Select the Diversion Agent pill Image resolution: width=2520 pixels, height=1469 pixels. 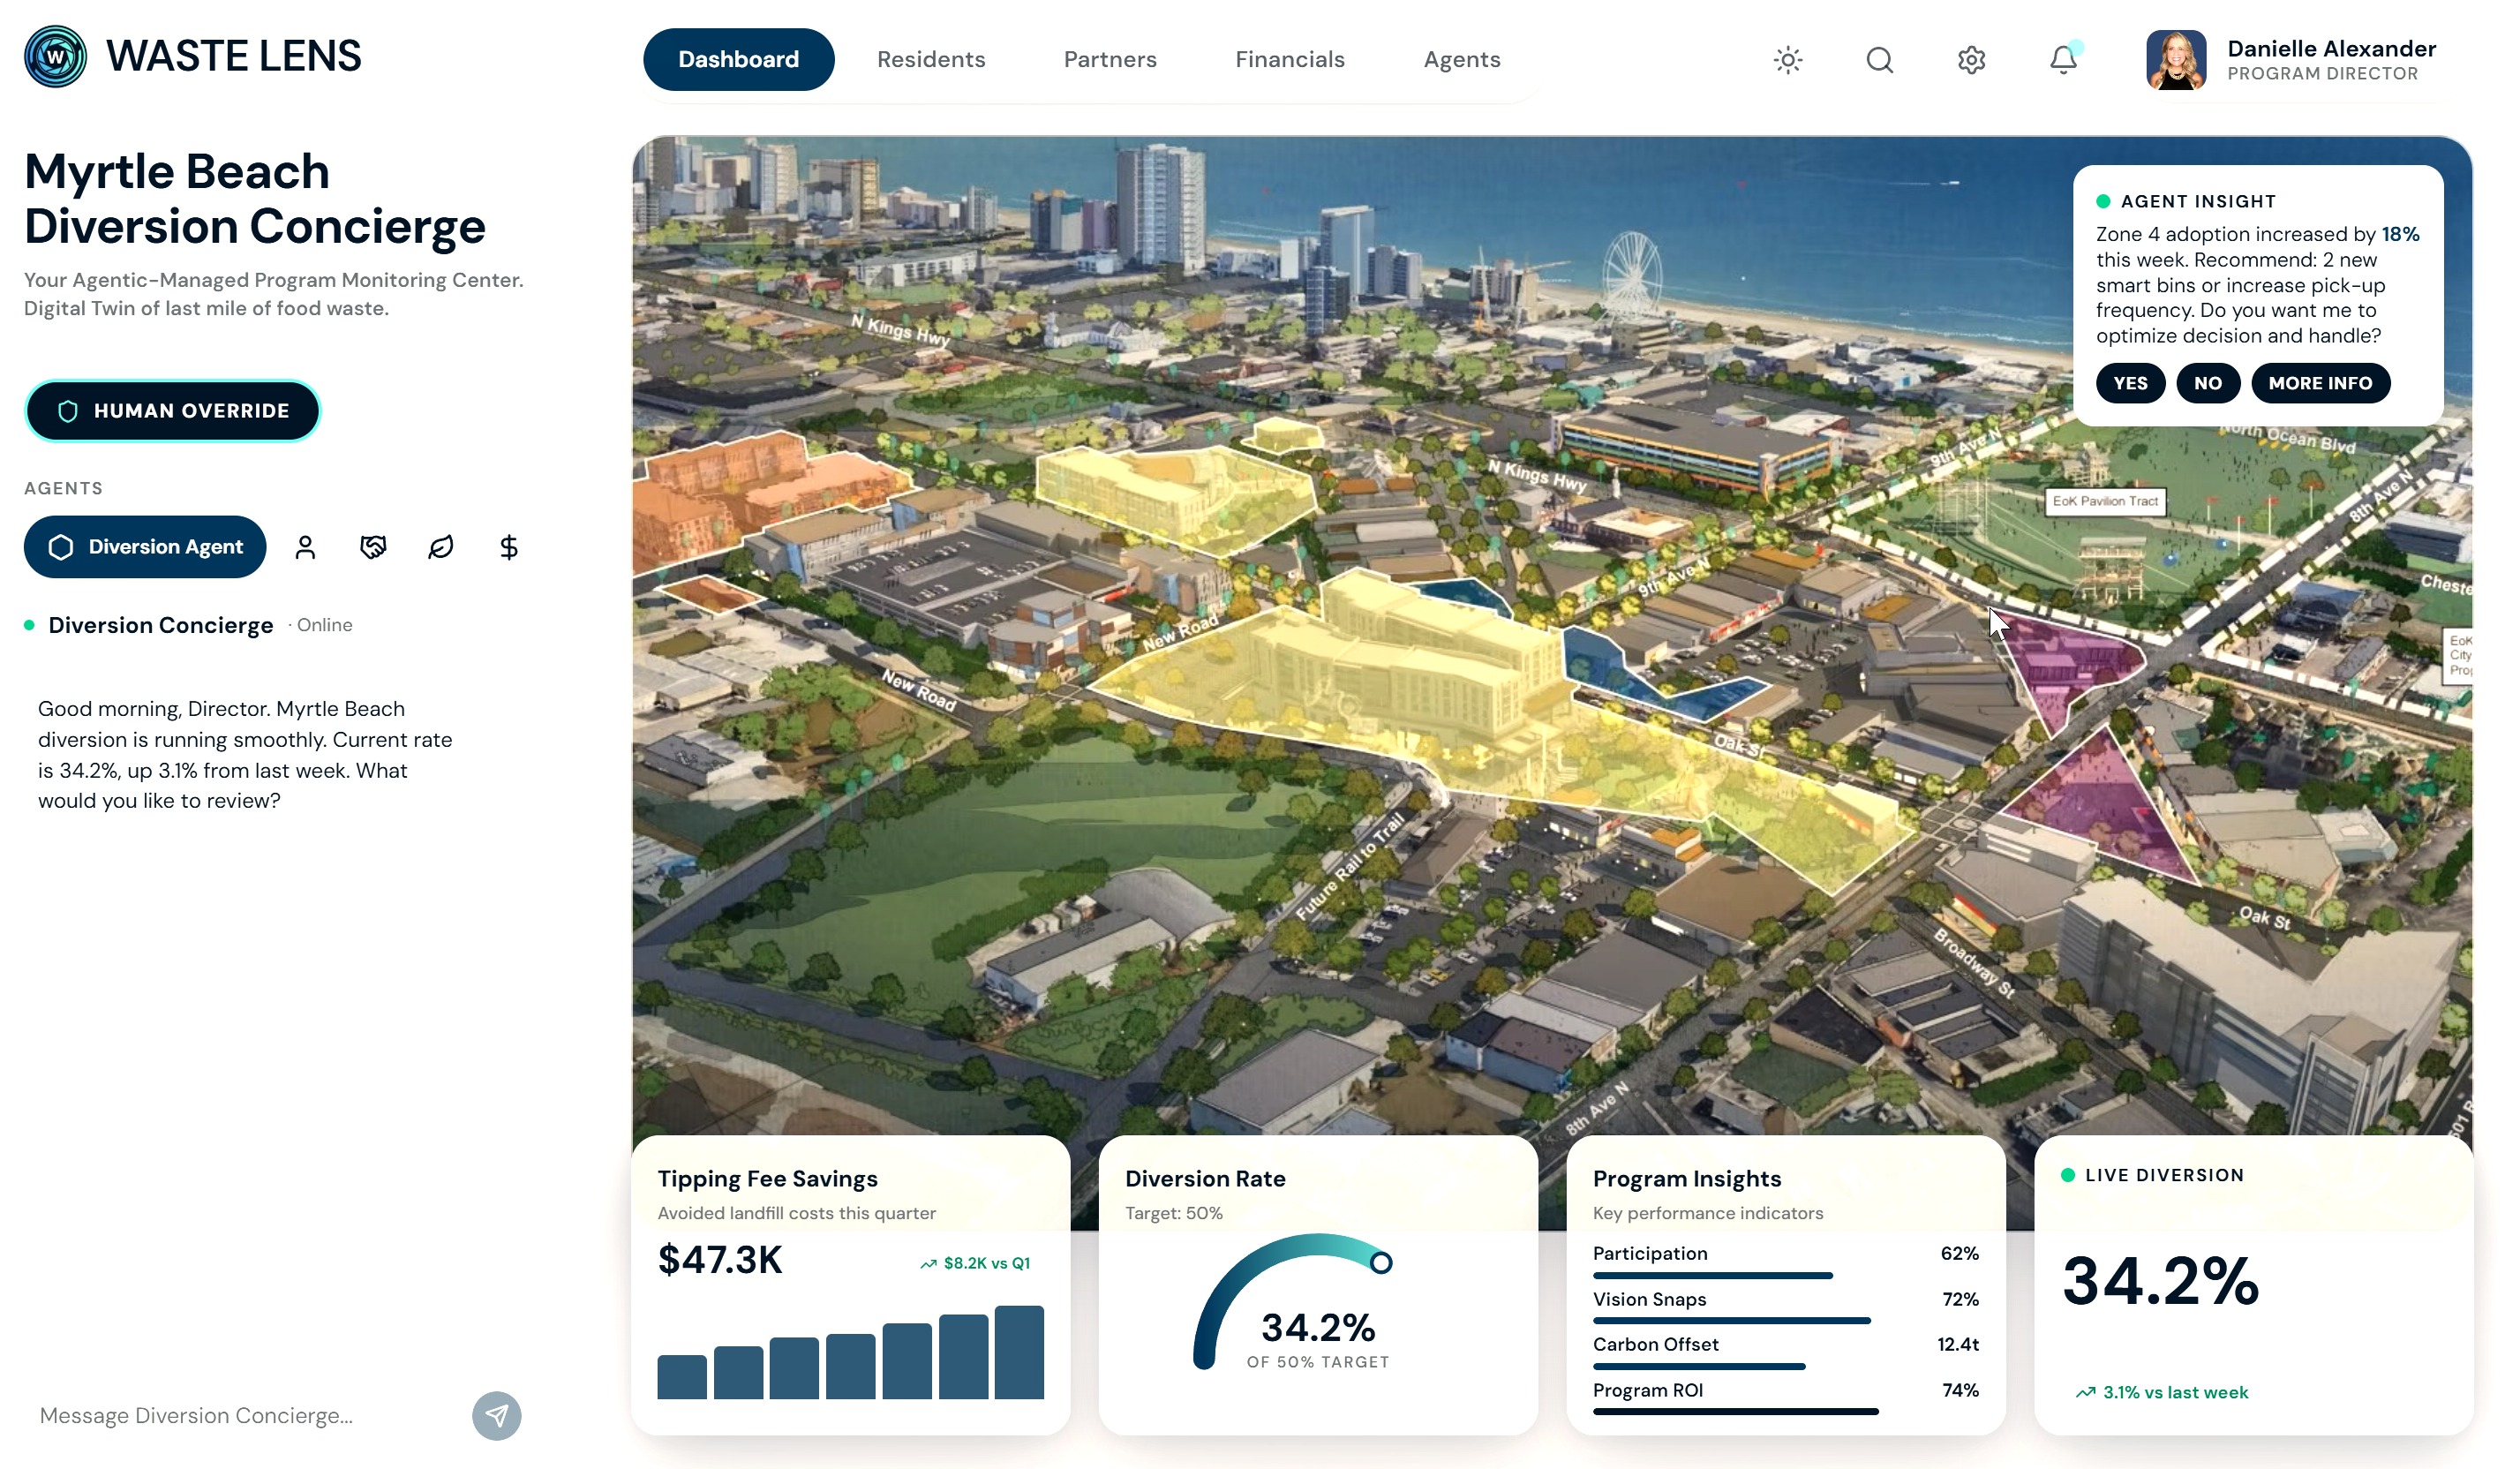pos(145,547)
